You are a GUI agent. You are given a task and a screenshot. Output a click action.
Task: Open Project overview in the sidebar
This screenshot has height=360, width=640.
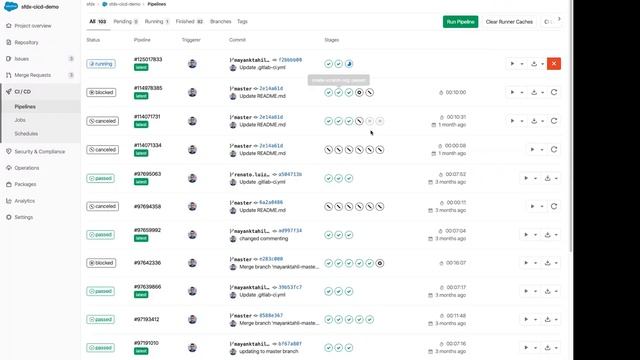point(33,26)
